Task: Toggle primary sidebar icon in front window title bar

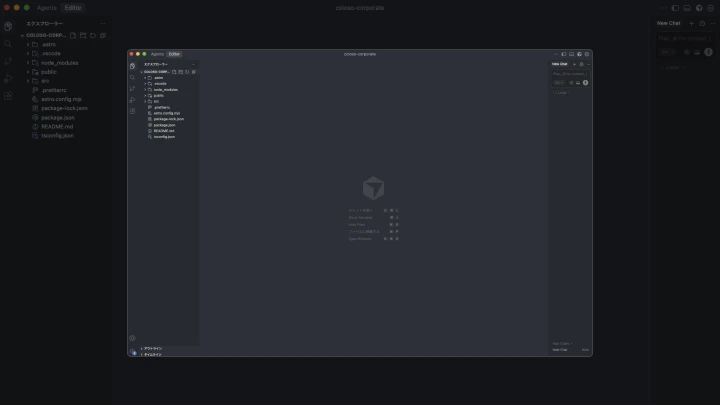Action: pyautogui.click(x=564, y=54)
